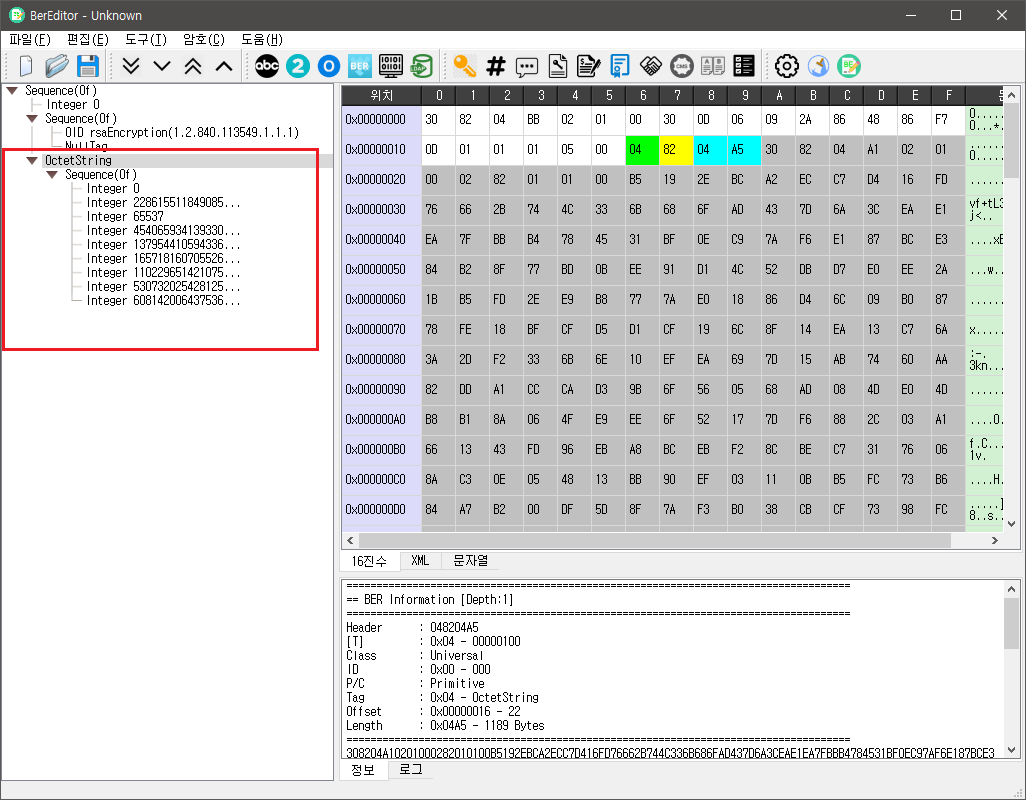Click the document with pen icon
1026x800 pixels.
pyautogui.click(x=589, y=66)
